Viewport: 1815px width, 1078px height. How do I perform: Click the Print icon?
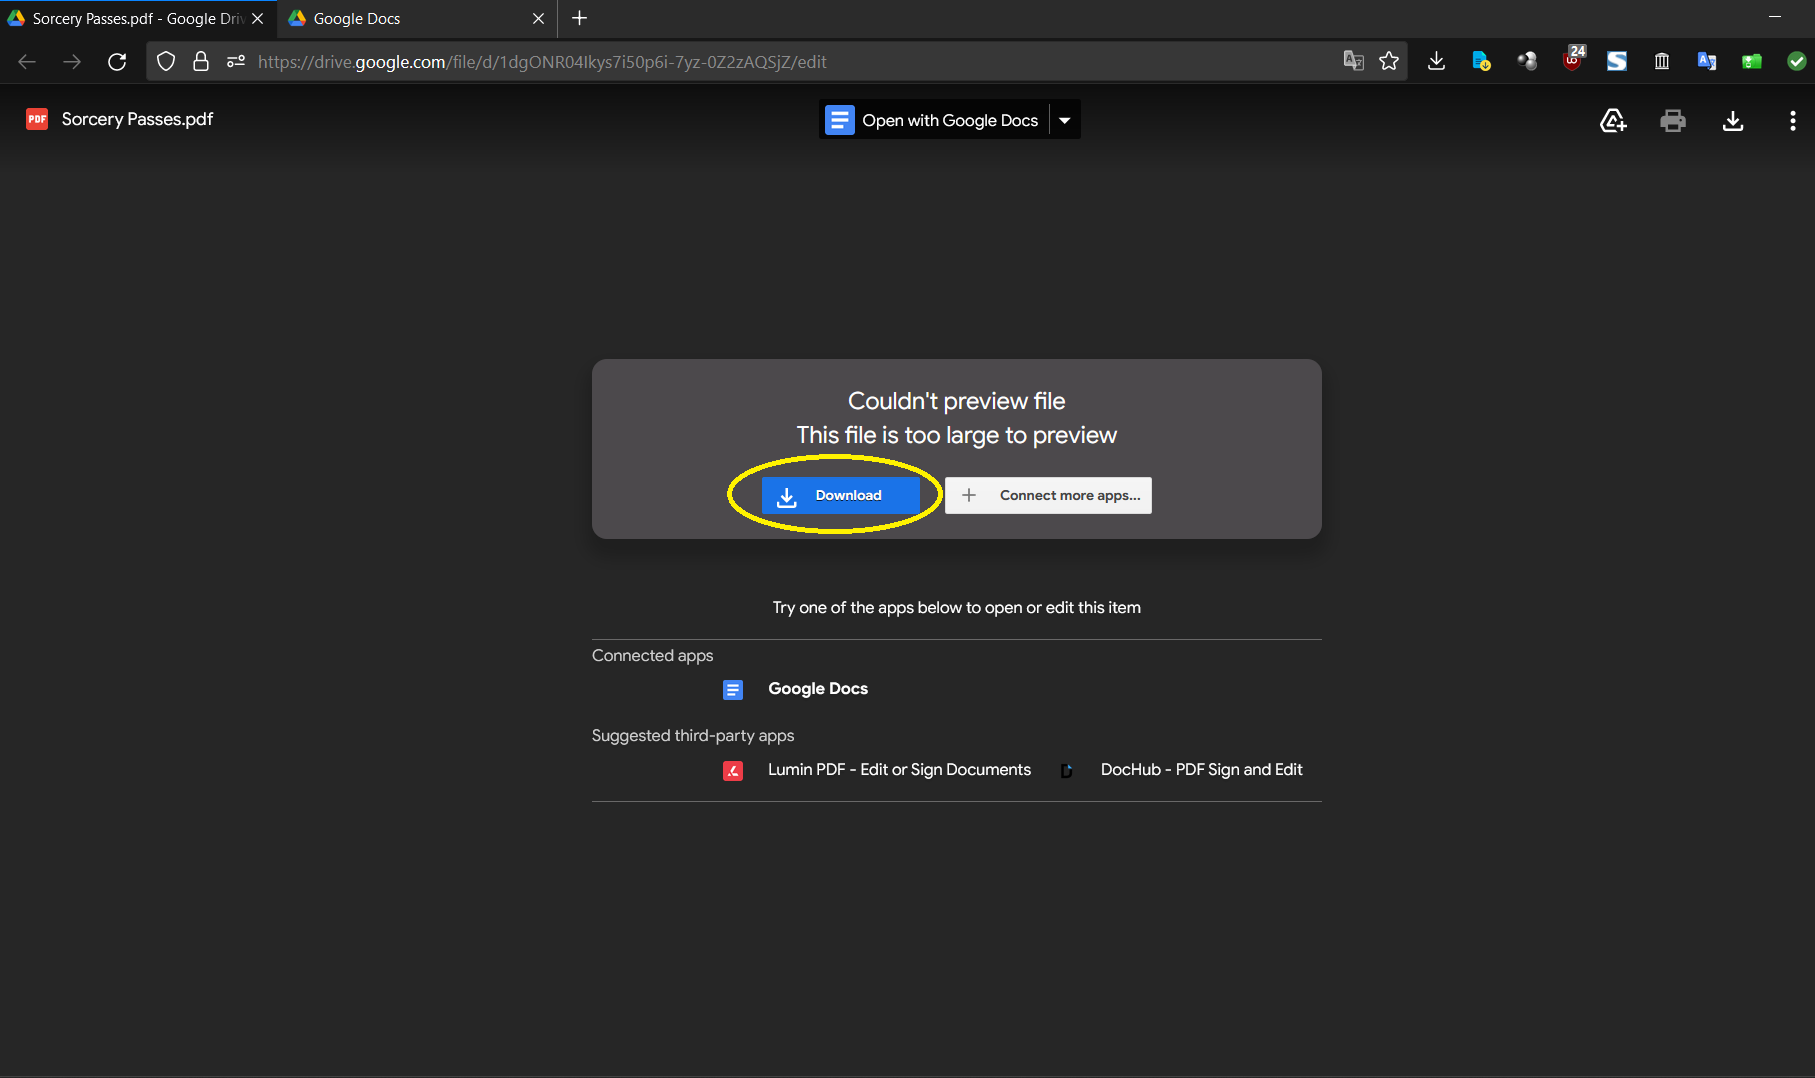coord(1673,121)
